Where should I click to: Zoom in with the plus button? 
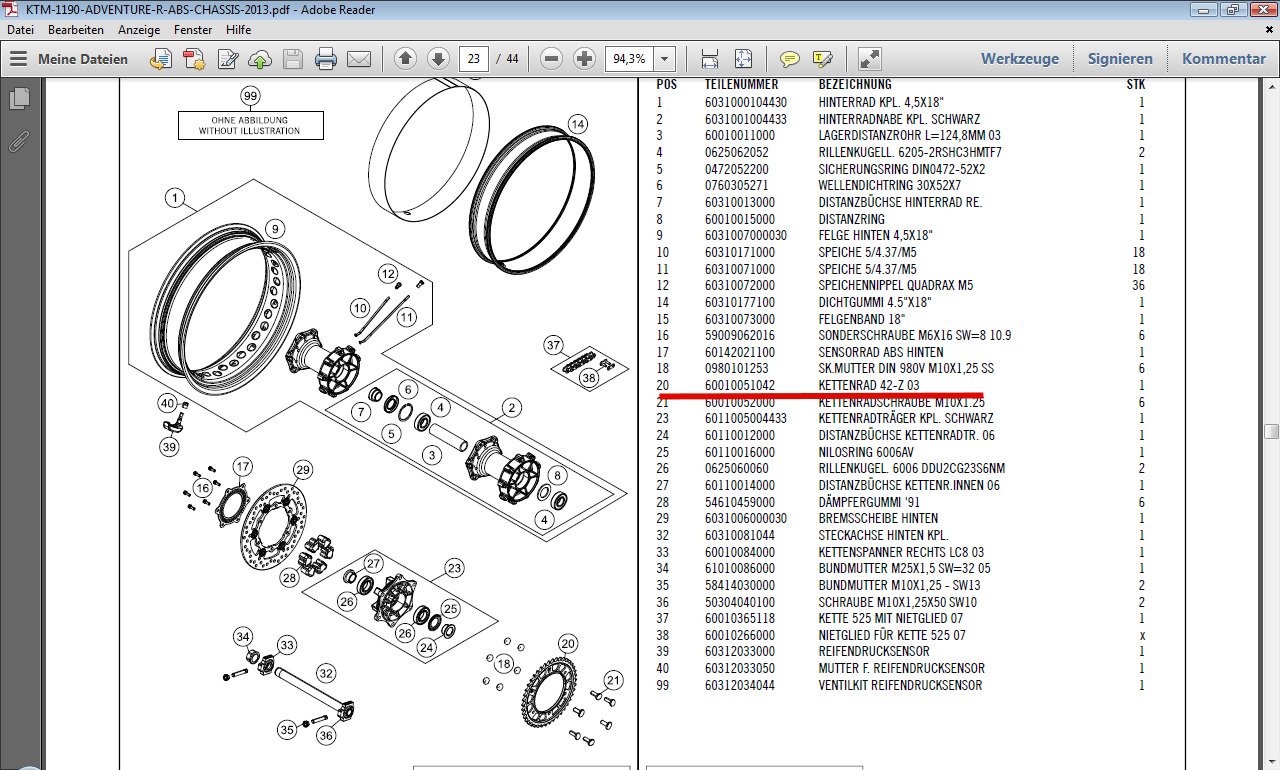[x=585, y=59]
